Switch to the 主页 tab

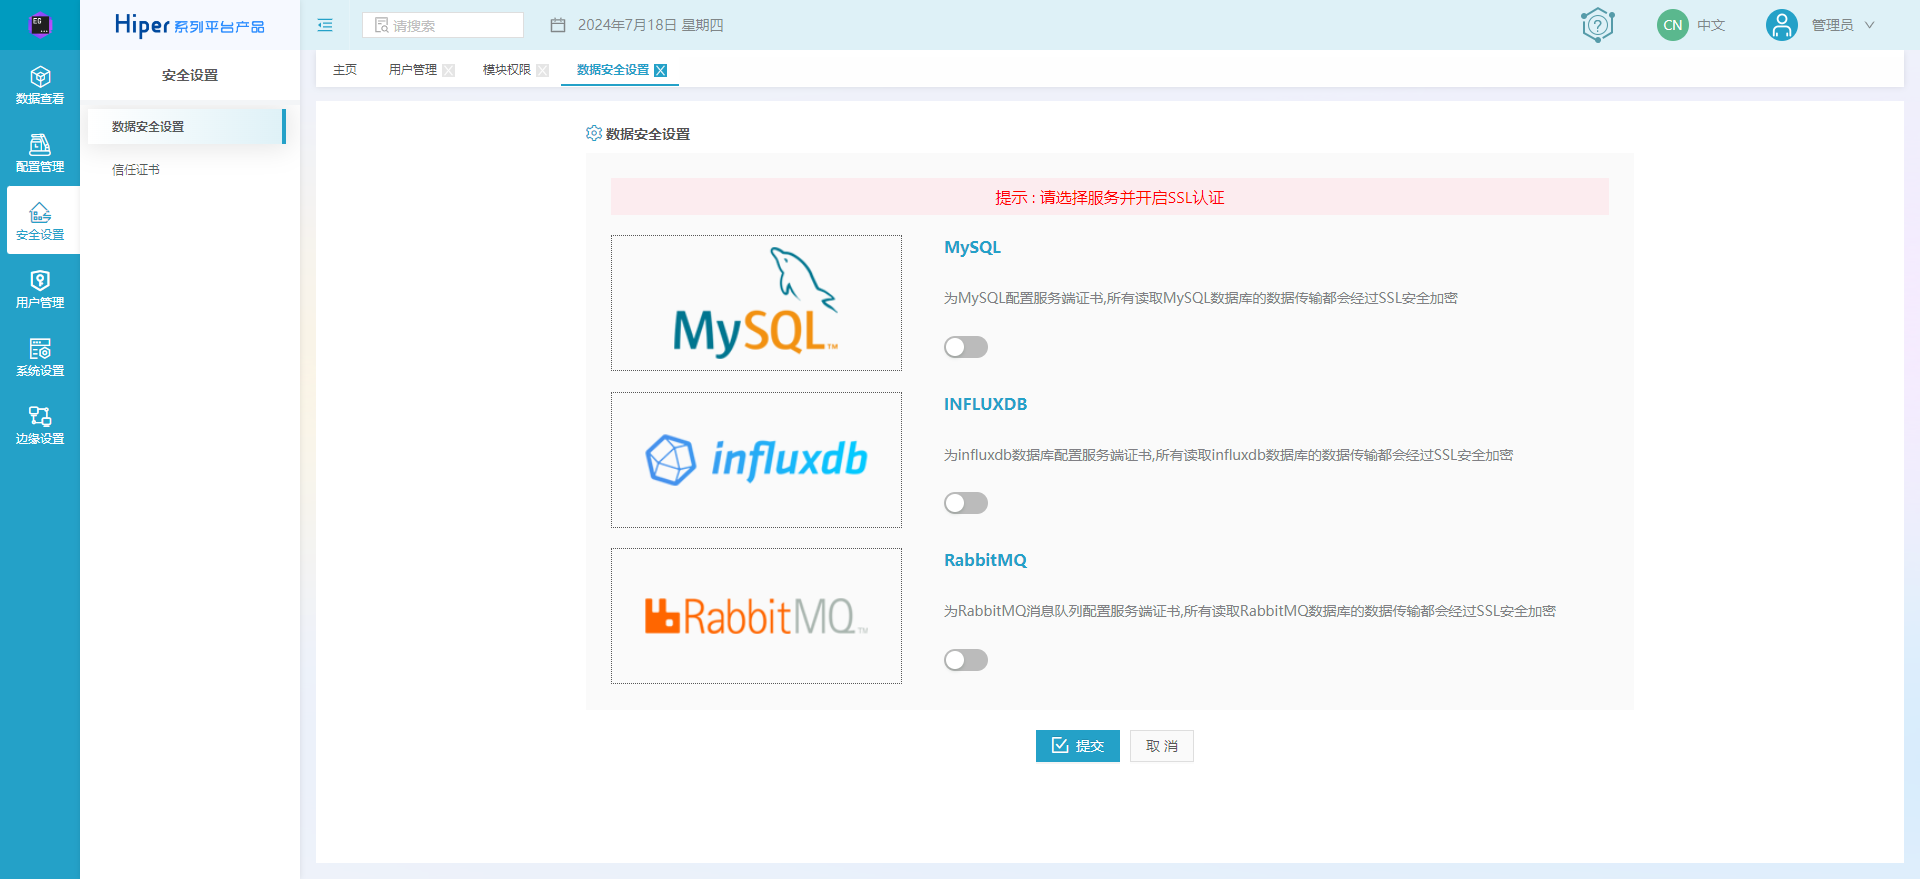pyautogui.click(x=345, y=70)
